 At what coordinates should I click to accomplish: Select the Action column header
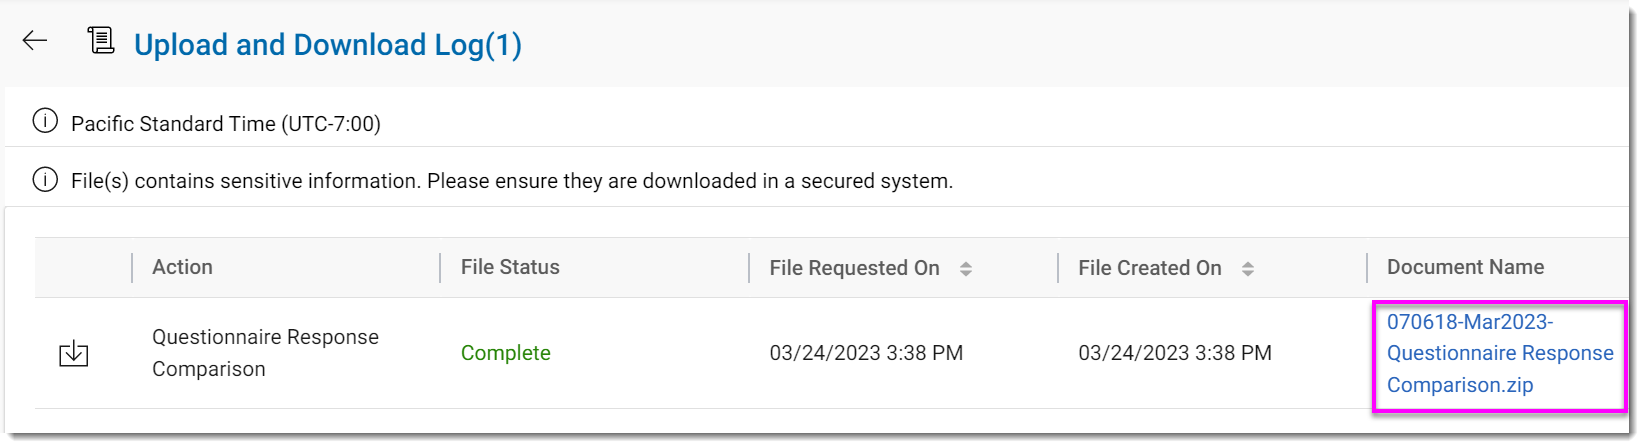(182, 267)
